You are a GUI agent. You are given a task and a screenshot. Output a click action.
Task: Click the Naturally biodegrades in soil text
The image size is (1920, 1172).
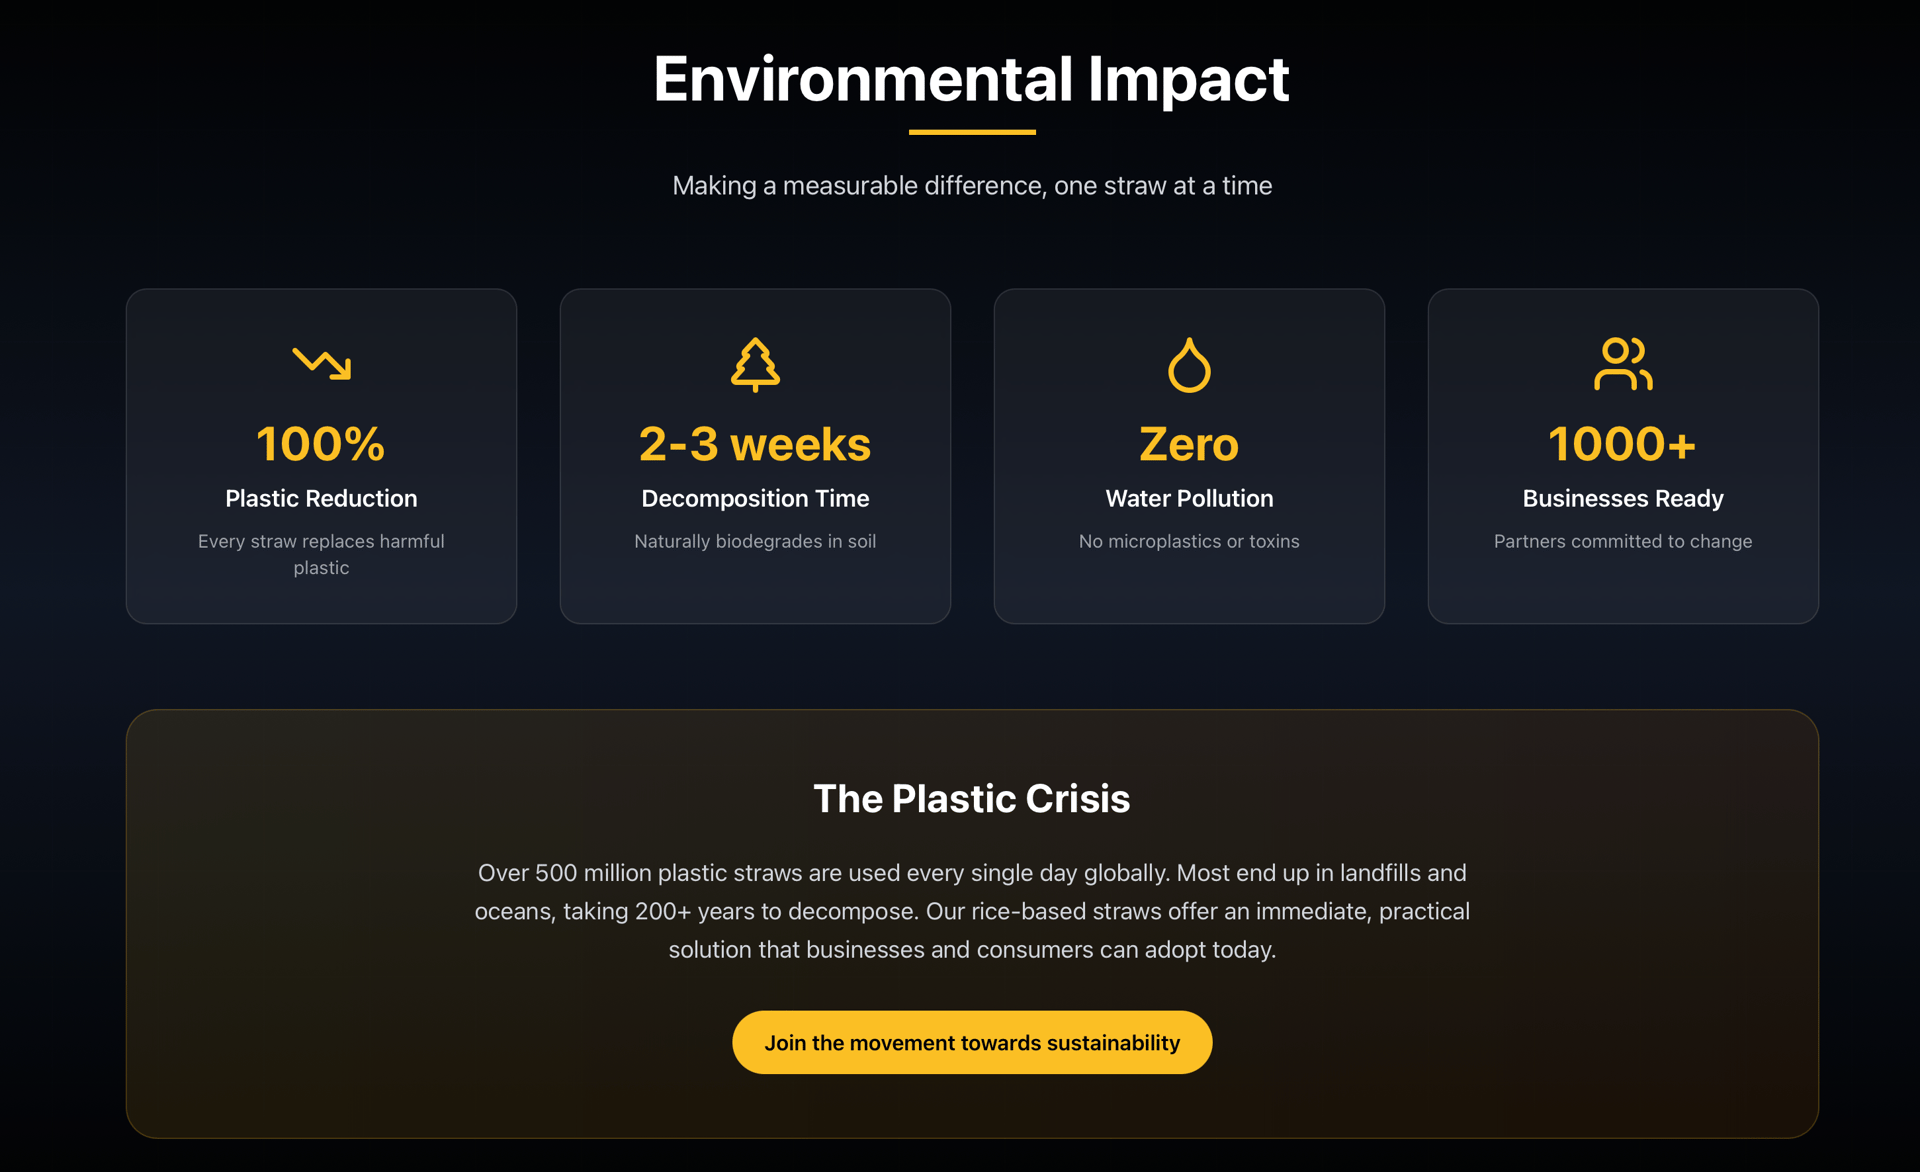click(x=755, y=541)
